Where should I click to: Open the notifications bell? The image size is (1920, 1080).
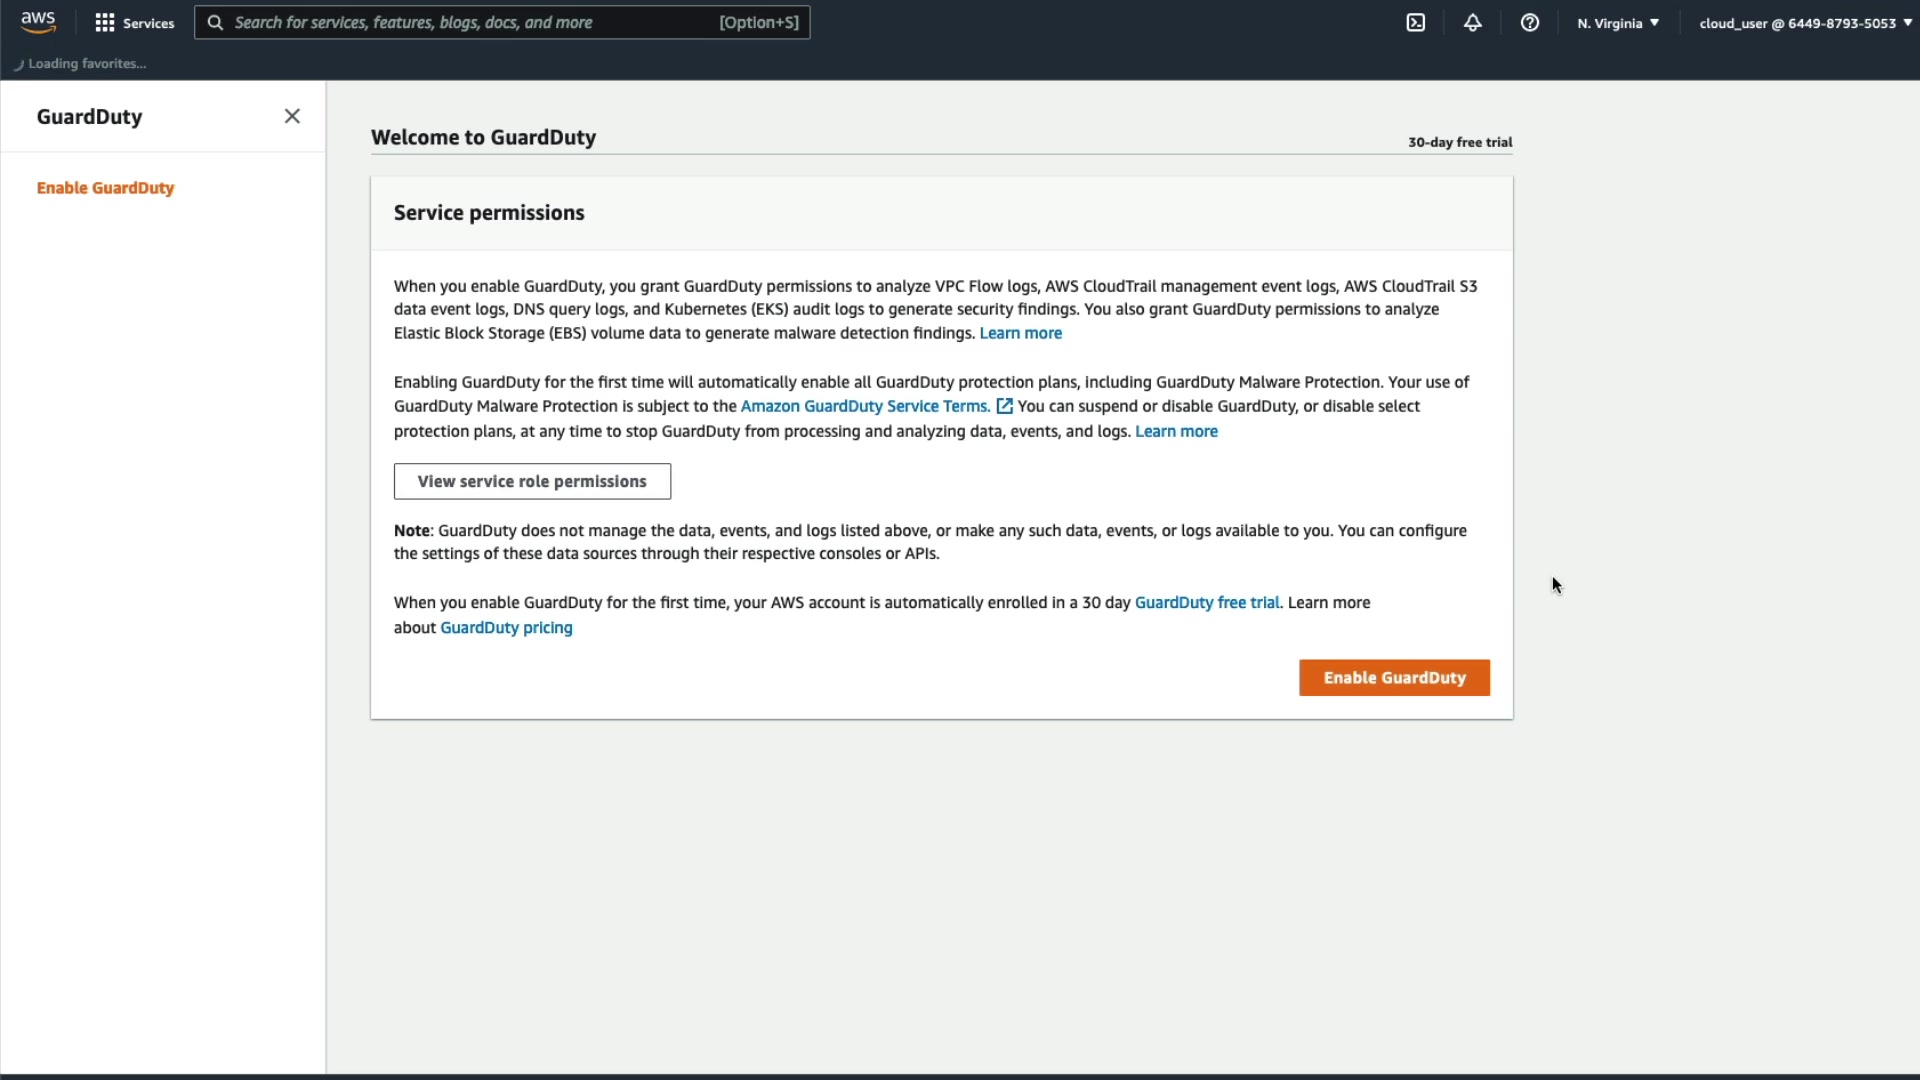[1473, 23]
